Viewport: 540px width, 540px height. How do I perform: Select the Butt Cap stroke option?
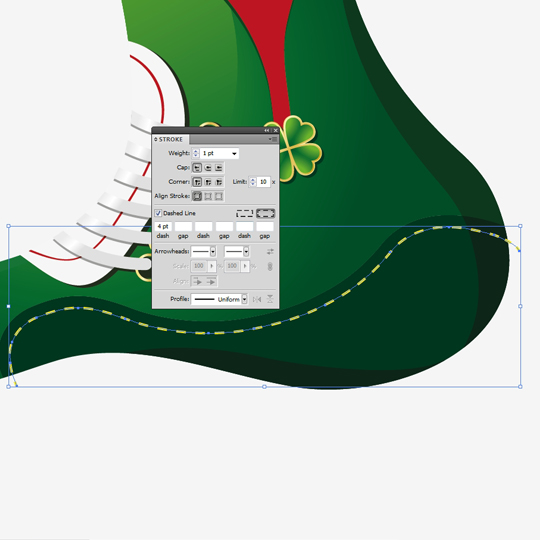[197, 168]
